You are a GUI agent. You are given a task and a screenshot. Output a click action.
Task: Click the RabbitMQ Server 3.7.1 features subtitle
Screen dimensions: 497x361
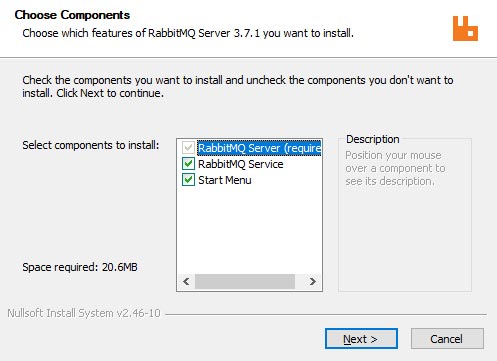pos(188,33)
